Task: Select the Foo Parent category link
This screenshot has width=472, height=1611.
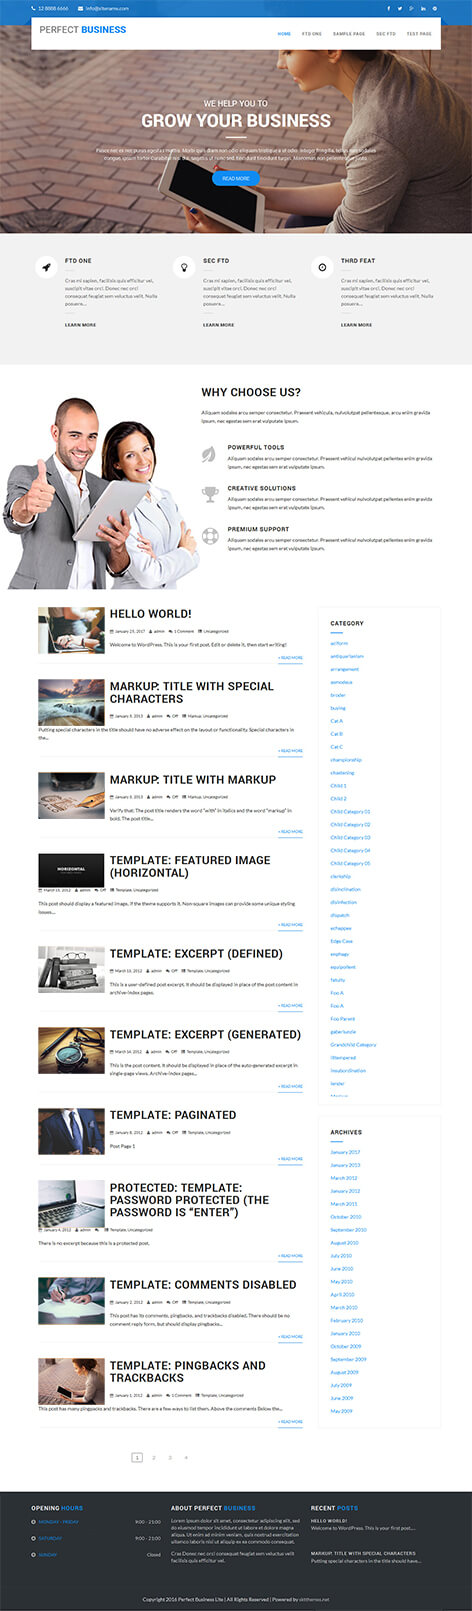Action: pos(342,1018)
